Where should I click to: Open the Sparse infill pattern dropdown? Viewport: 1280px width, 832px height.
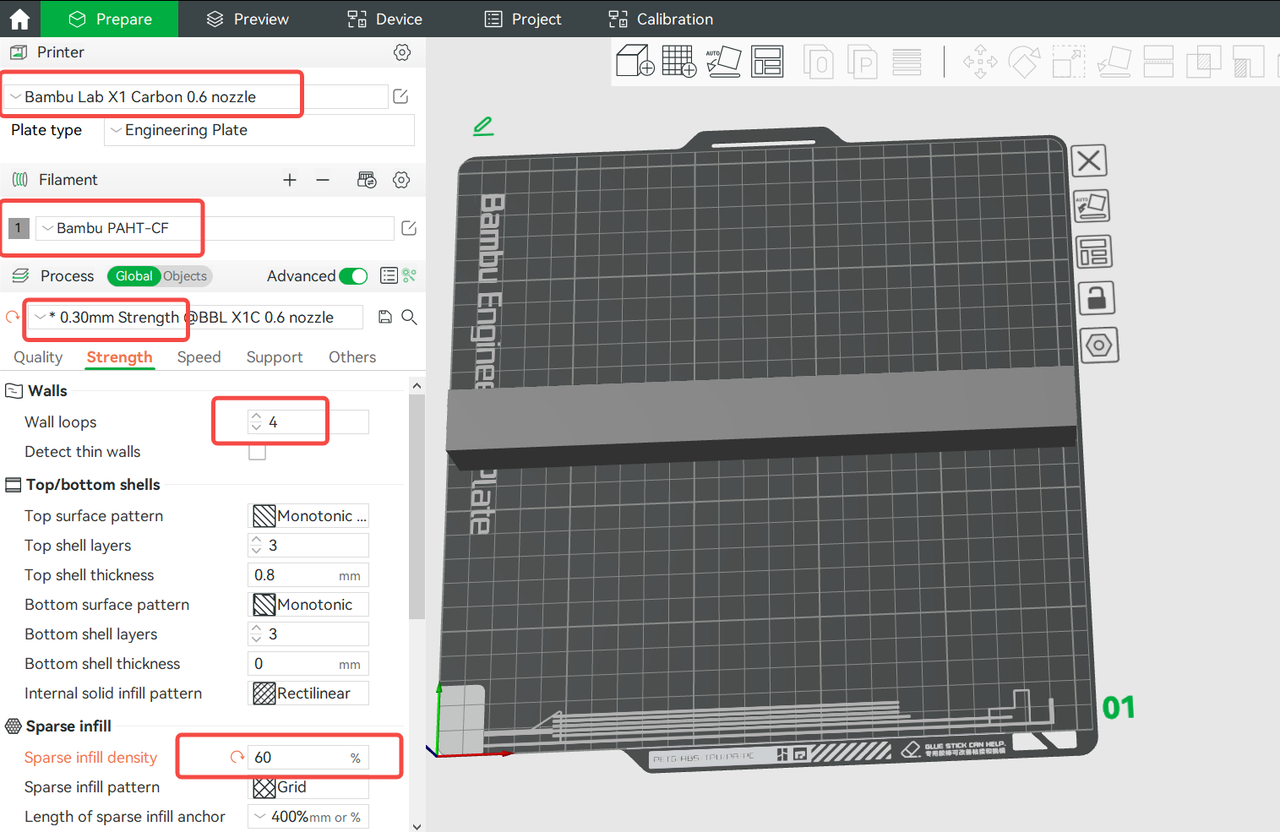[308, 787]
